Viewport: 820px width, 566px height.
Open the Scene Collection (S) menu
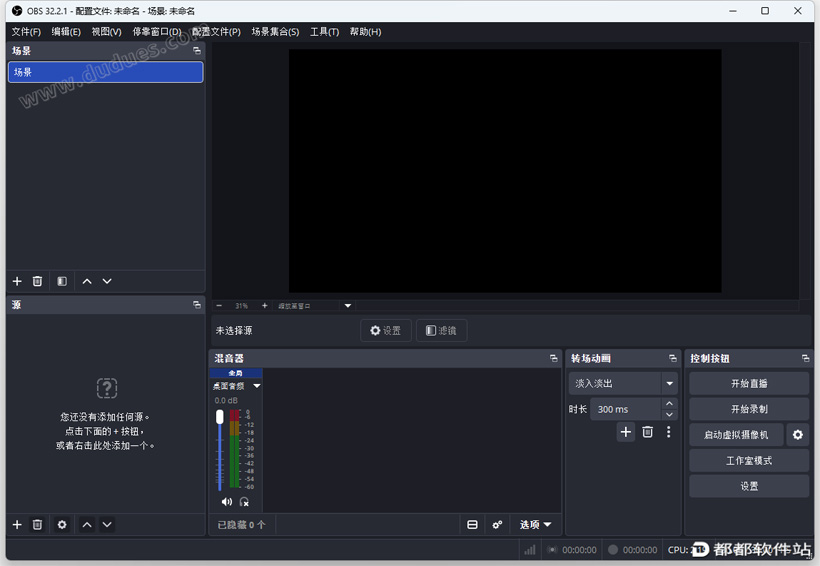tap(275, 32)
